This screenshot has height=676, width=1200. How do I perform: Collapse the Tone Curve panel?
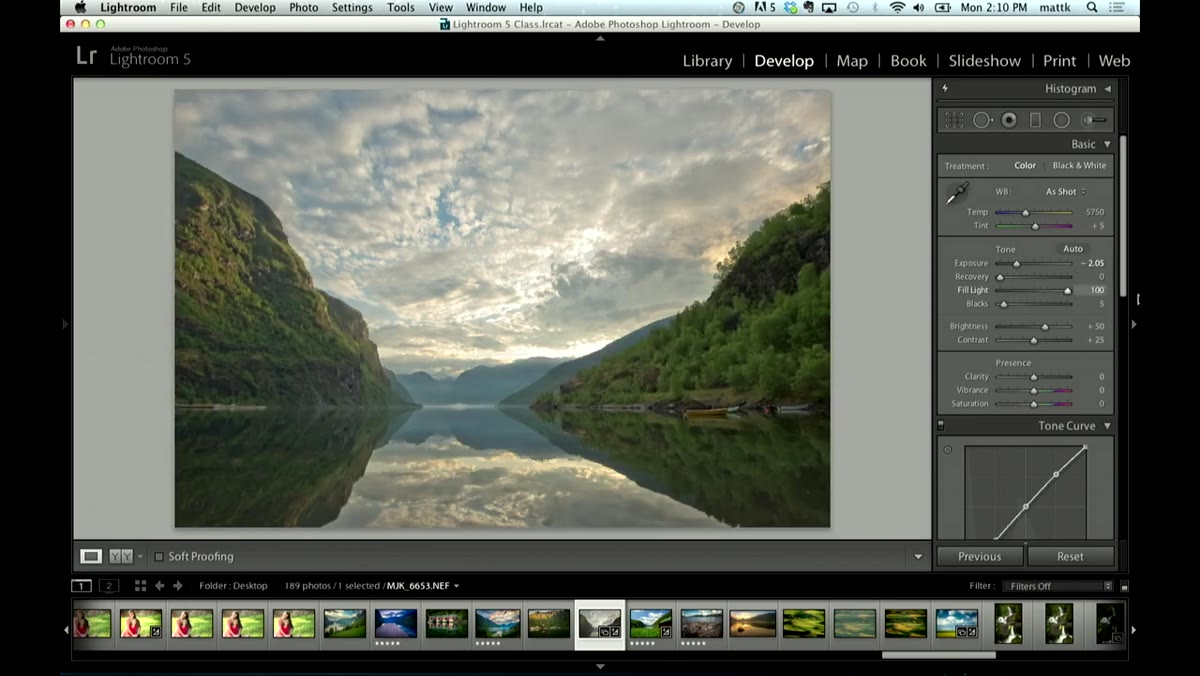tap(1107, 426)
